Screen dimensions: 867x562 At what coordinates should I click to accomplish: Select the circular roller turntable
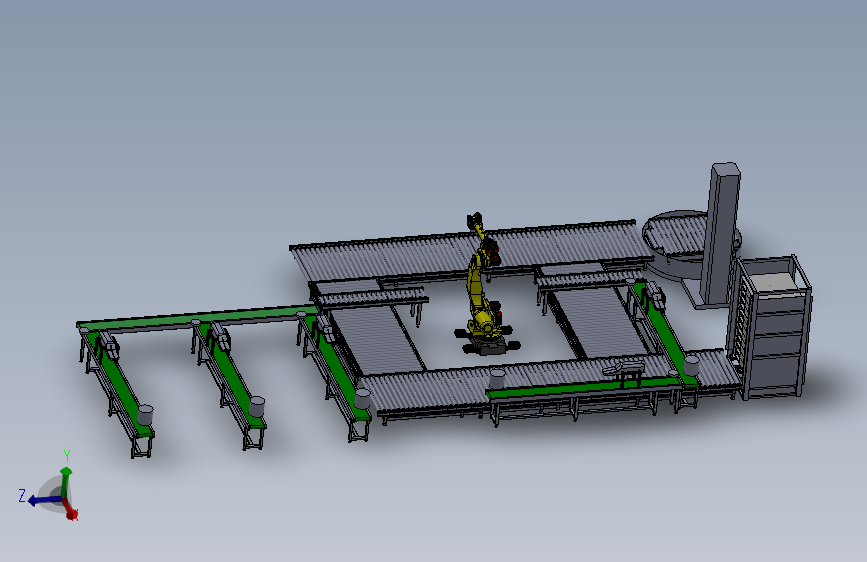pyautogui.click(x=678, y=241)
